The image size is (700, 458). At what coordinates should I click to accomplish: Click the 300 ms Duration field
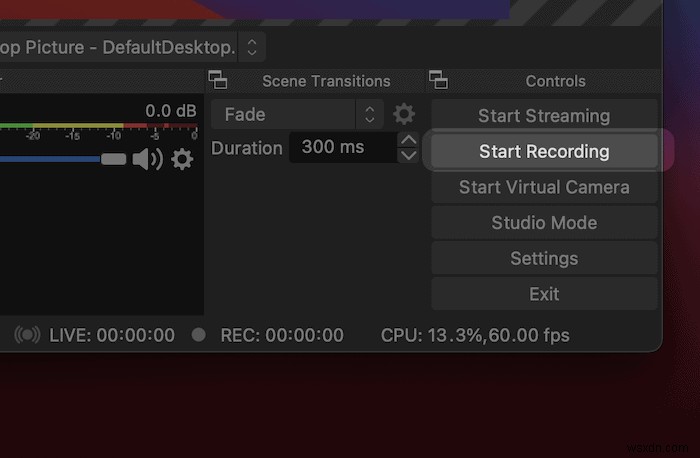pos(340,148)
